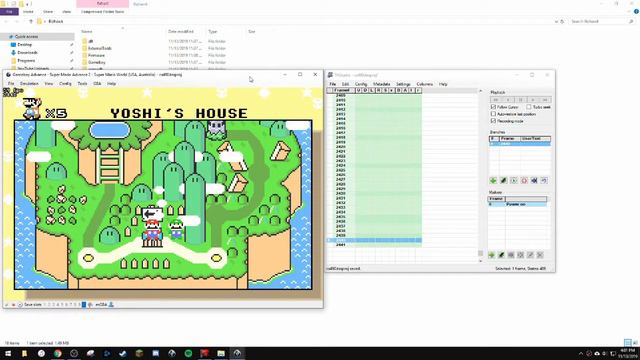Enable Auto-restore last position checkbox

(x=493, y=114)
